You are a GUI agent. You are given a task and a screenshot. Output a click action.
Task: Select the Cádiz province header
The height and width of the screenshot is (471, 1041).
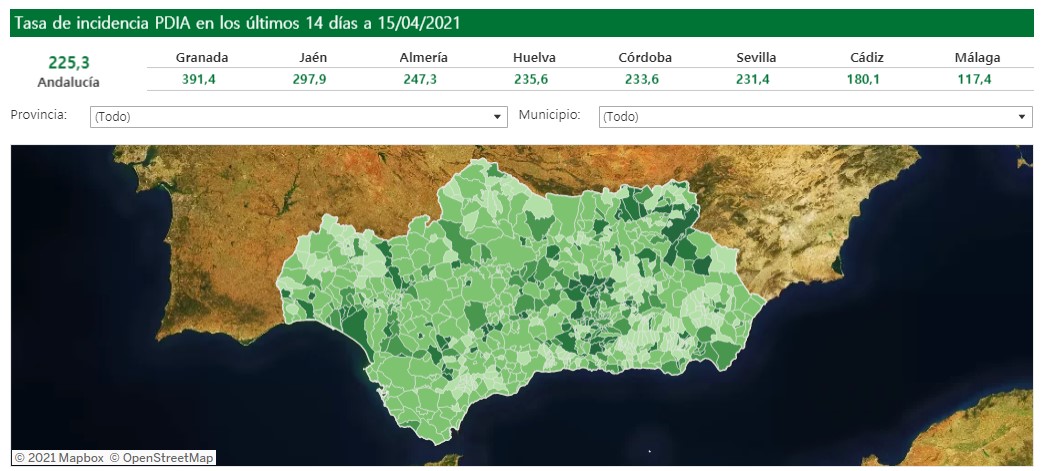tap(866, 58)
